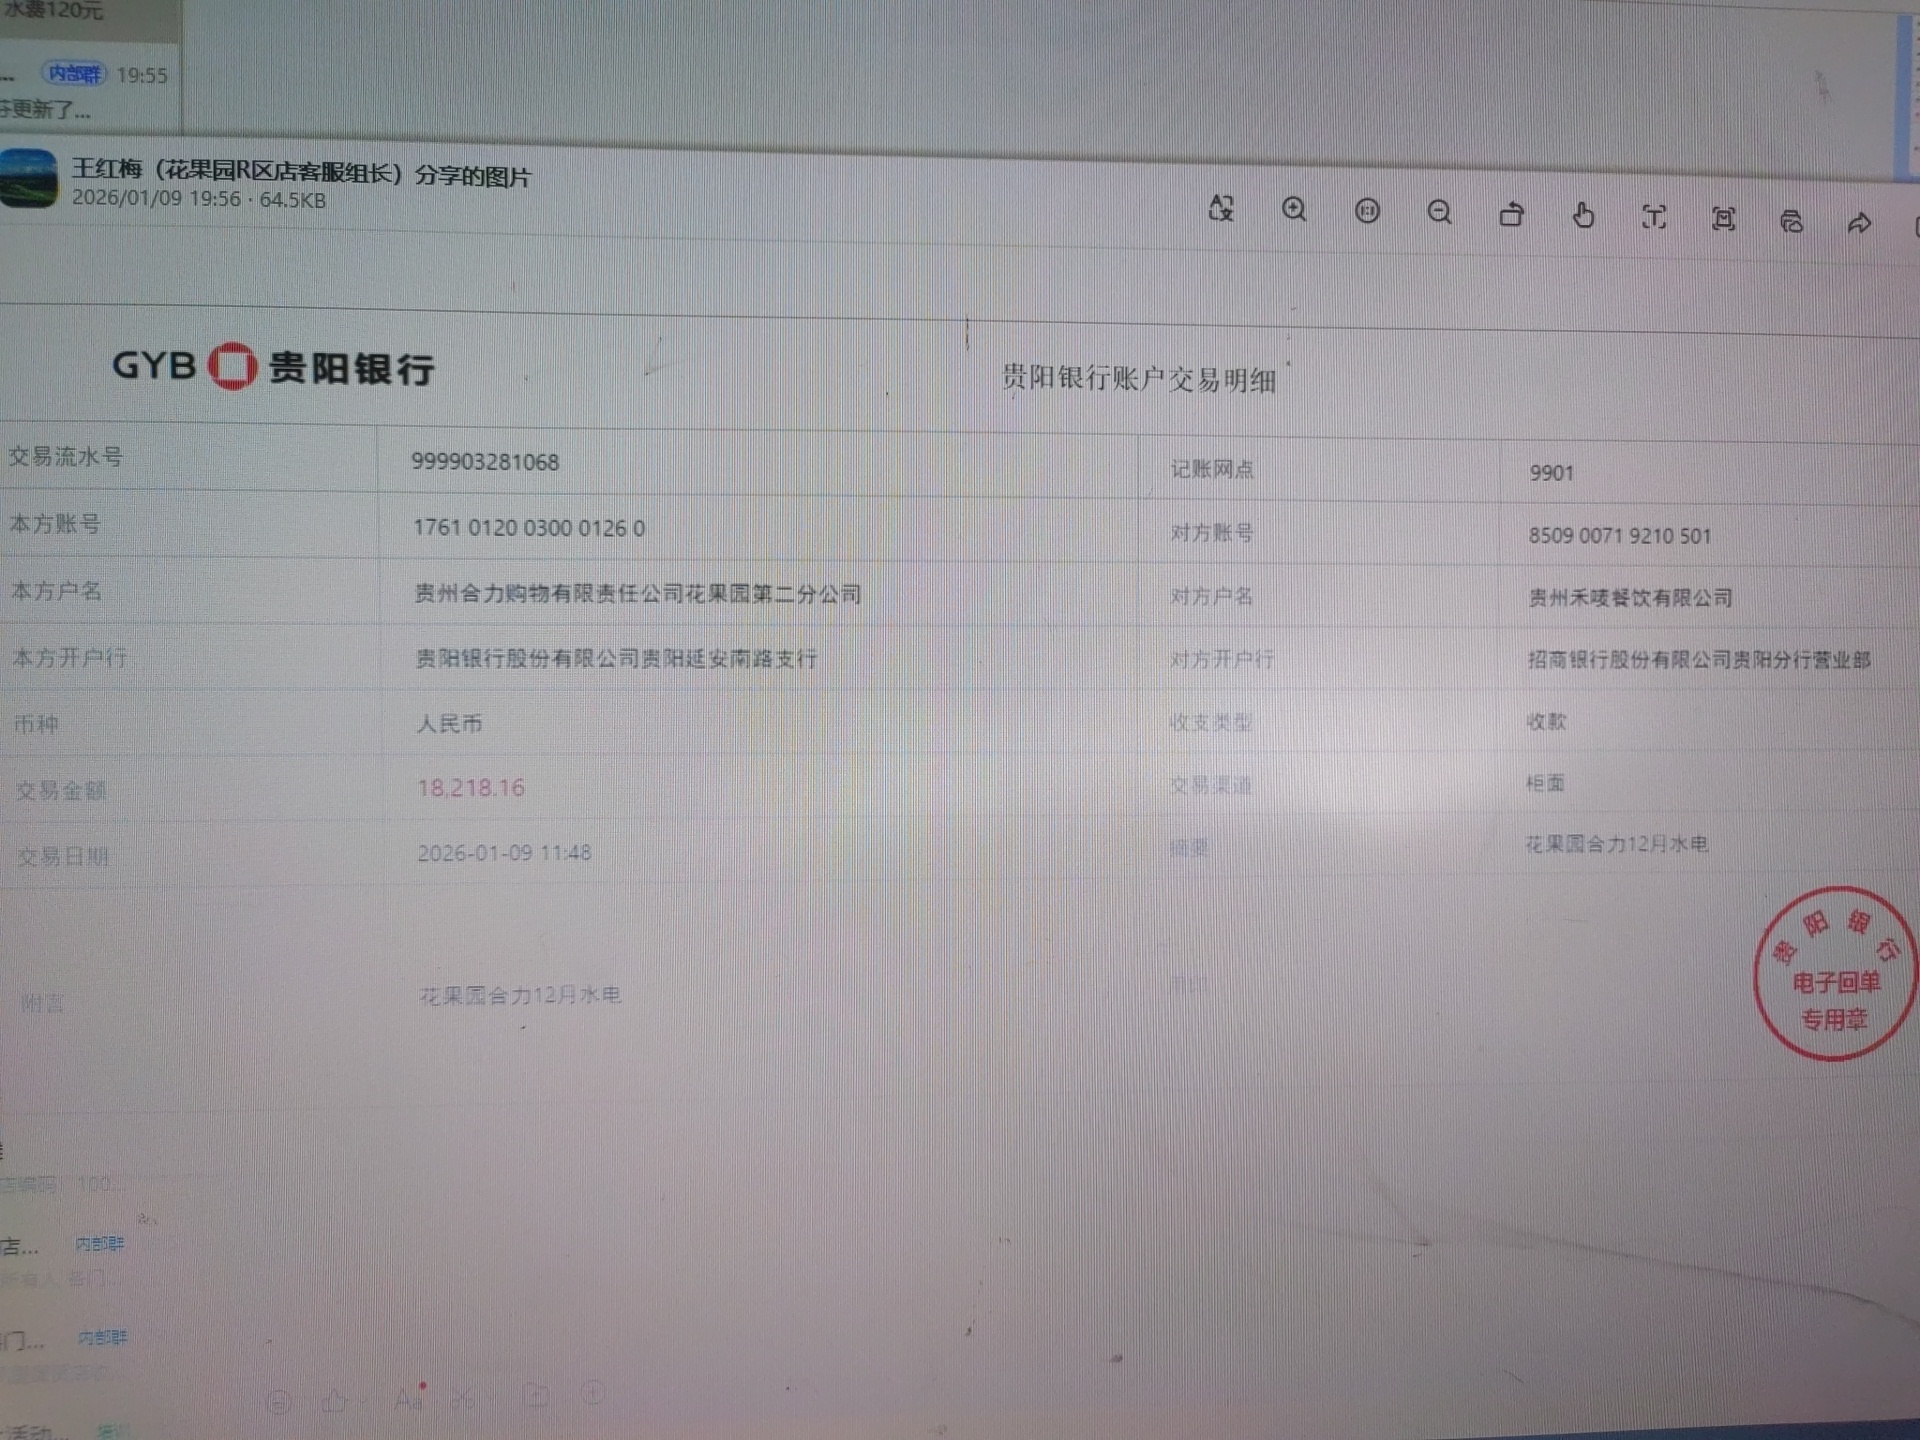1920x1440 pixels.
Task: Zoom out of the shared image
Action: [x=1439, y=212]
